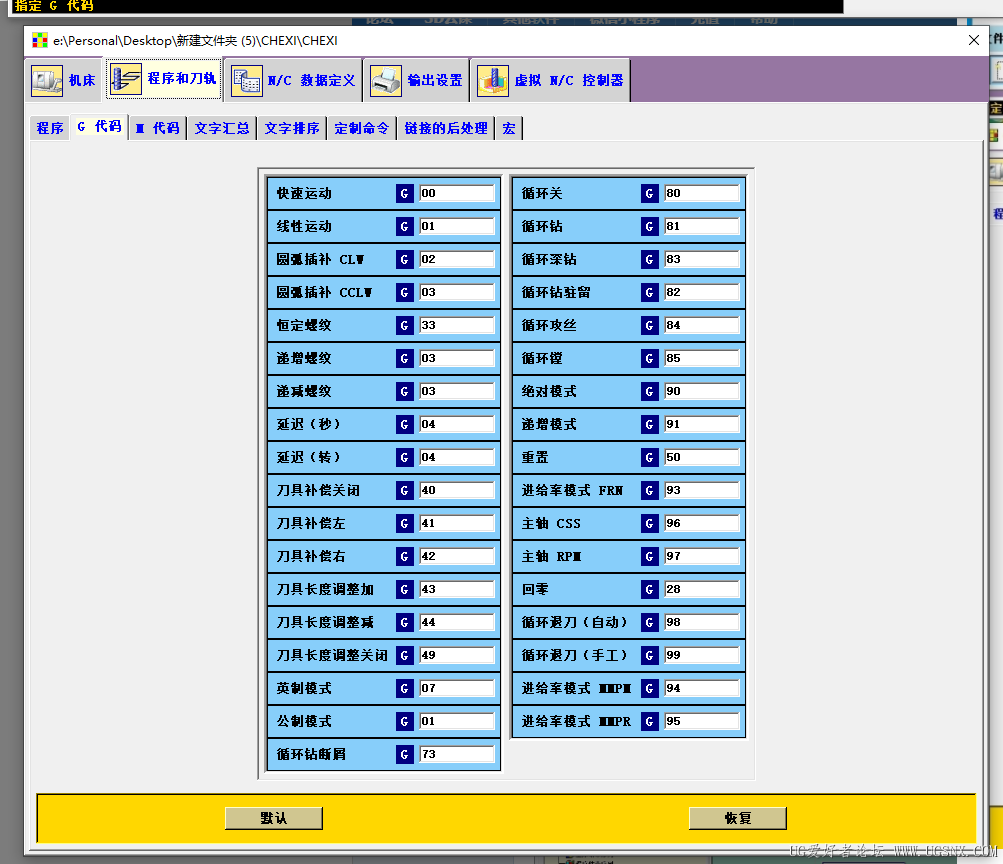Open the N/C 数据定义 icon tab

click(x=294, y=80)
